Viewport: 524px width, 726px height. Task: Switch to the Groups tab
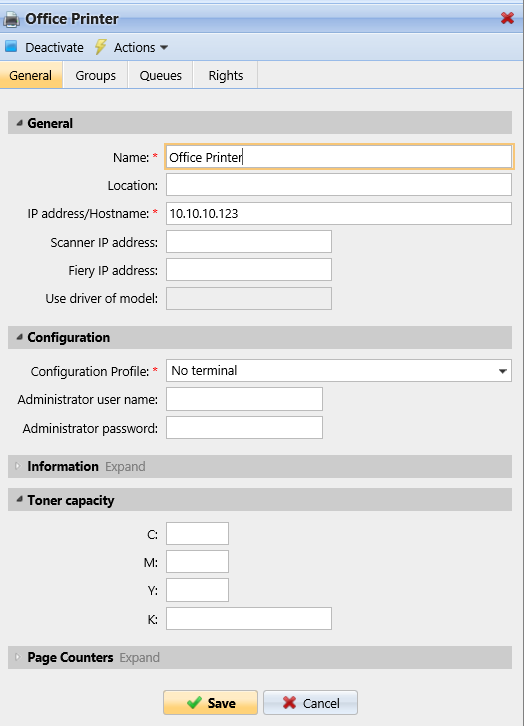[95, 75]
